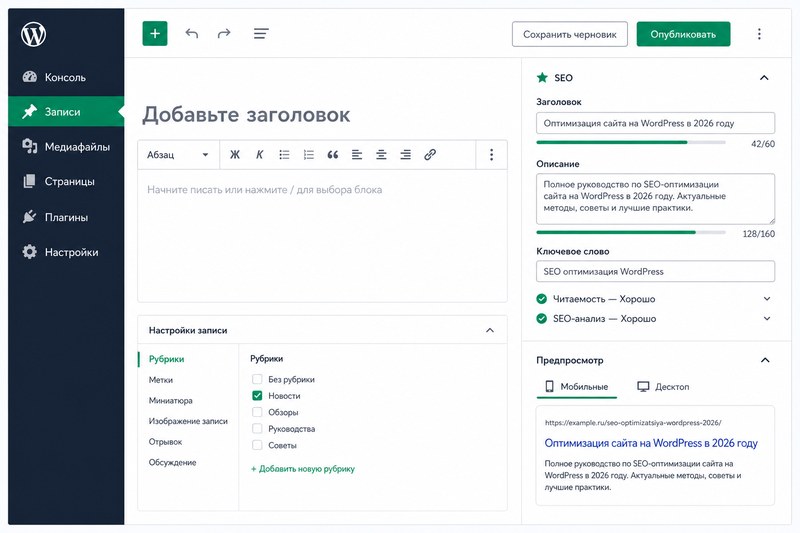Insert a blockquote
The height and width of the screenshot is (533, 800).
point(333,155)
